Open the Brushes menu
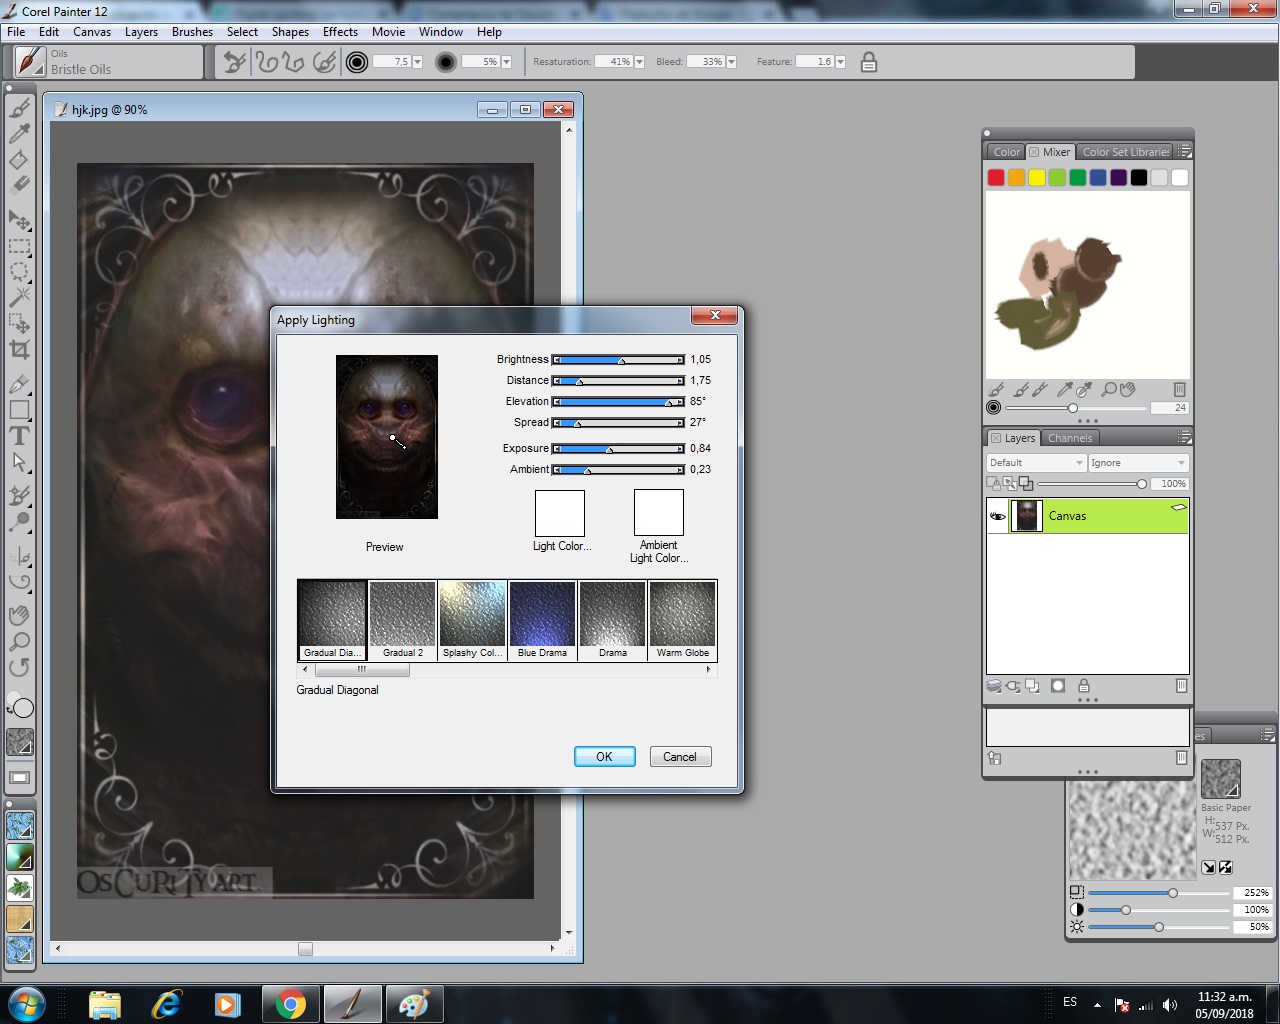1280x1024 pixels. coord(192,32)
